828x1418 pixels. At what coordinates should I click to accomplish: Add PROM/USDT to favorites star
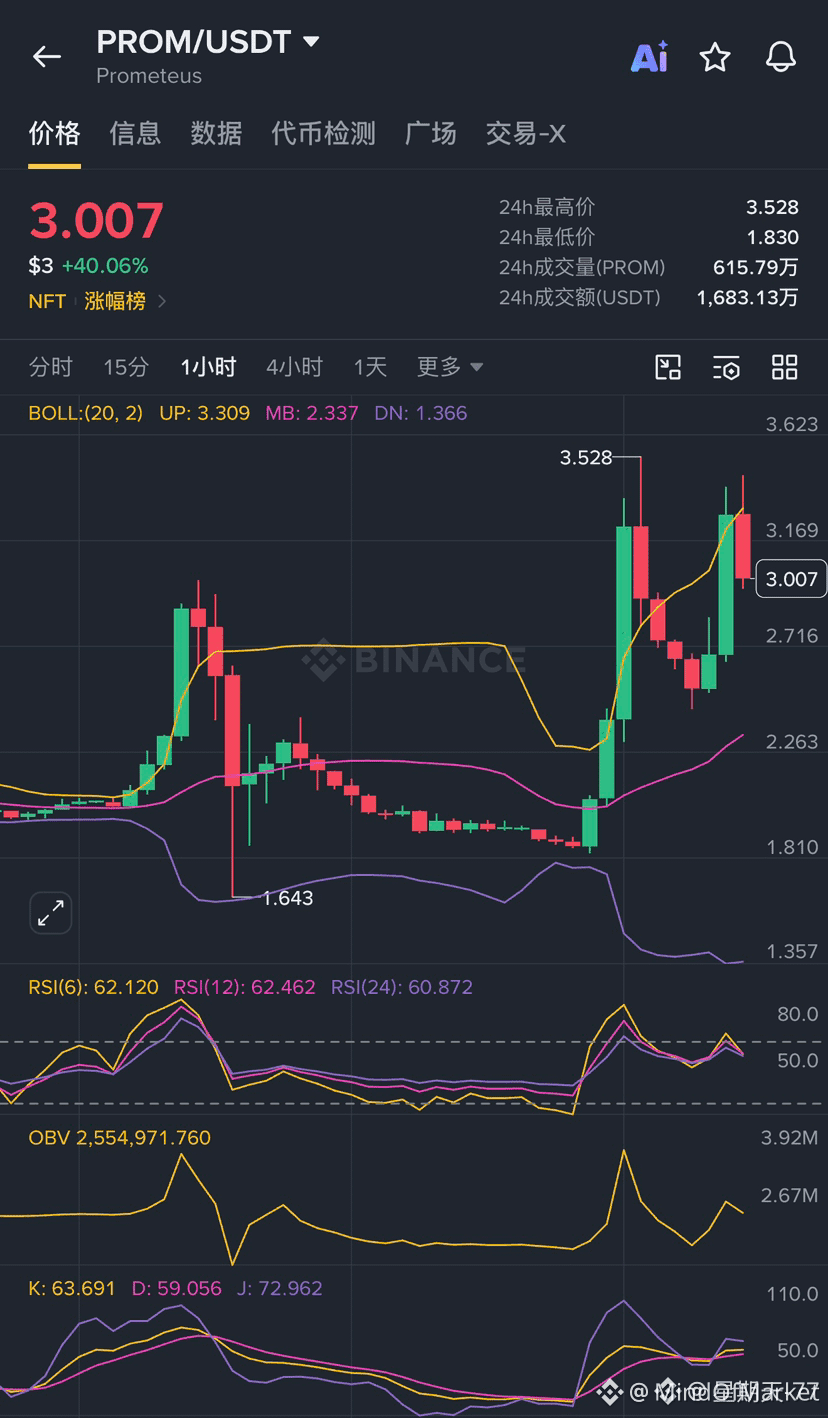715,57
